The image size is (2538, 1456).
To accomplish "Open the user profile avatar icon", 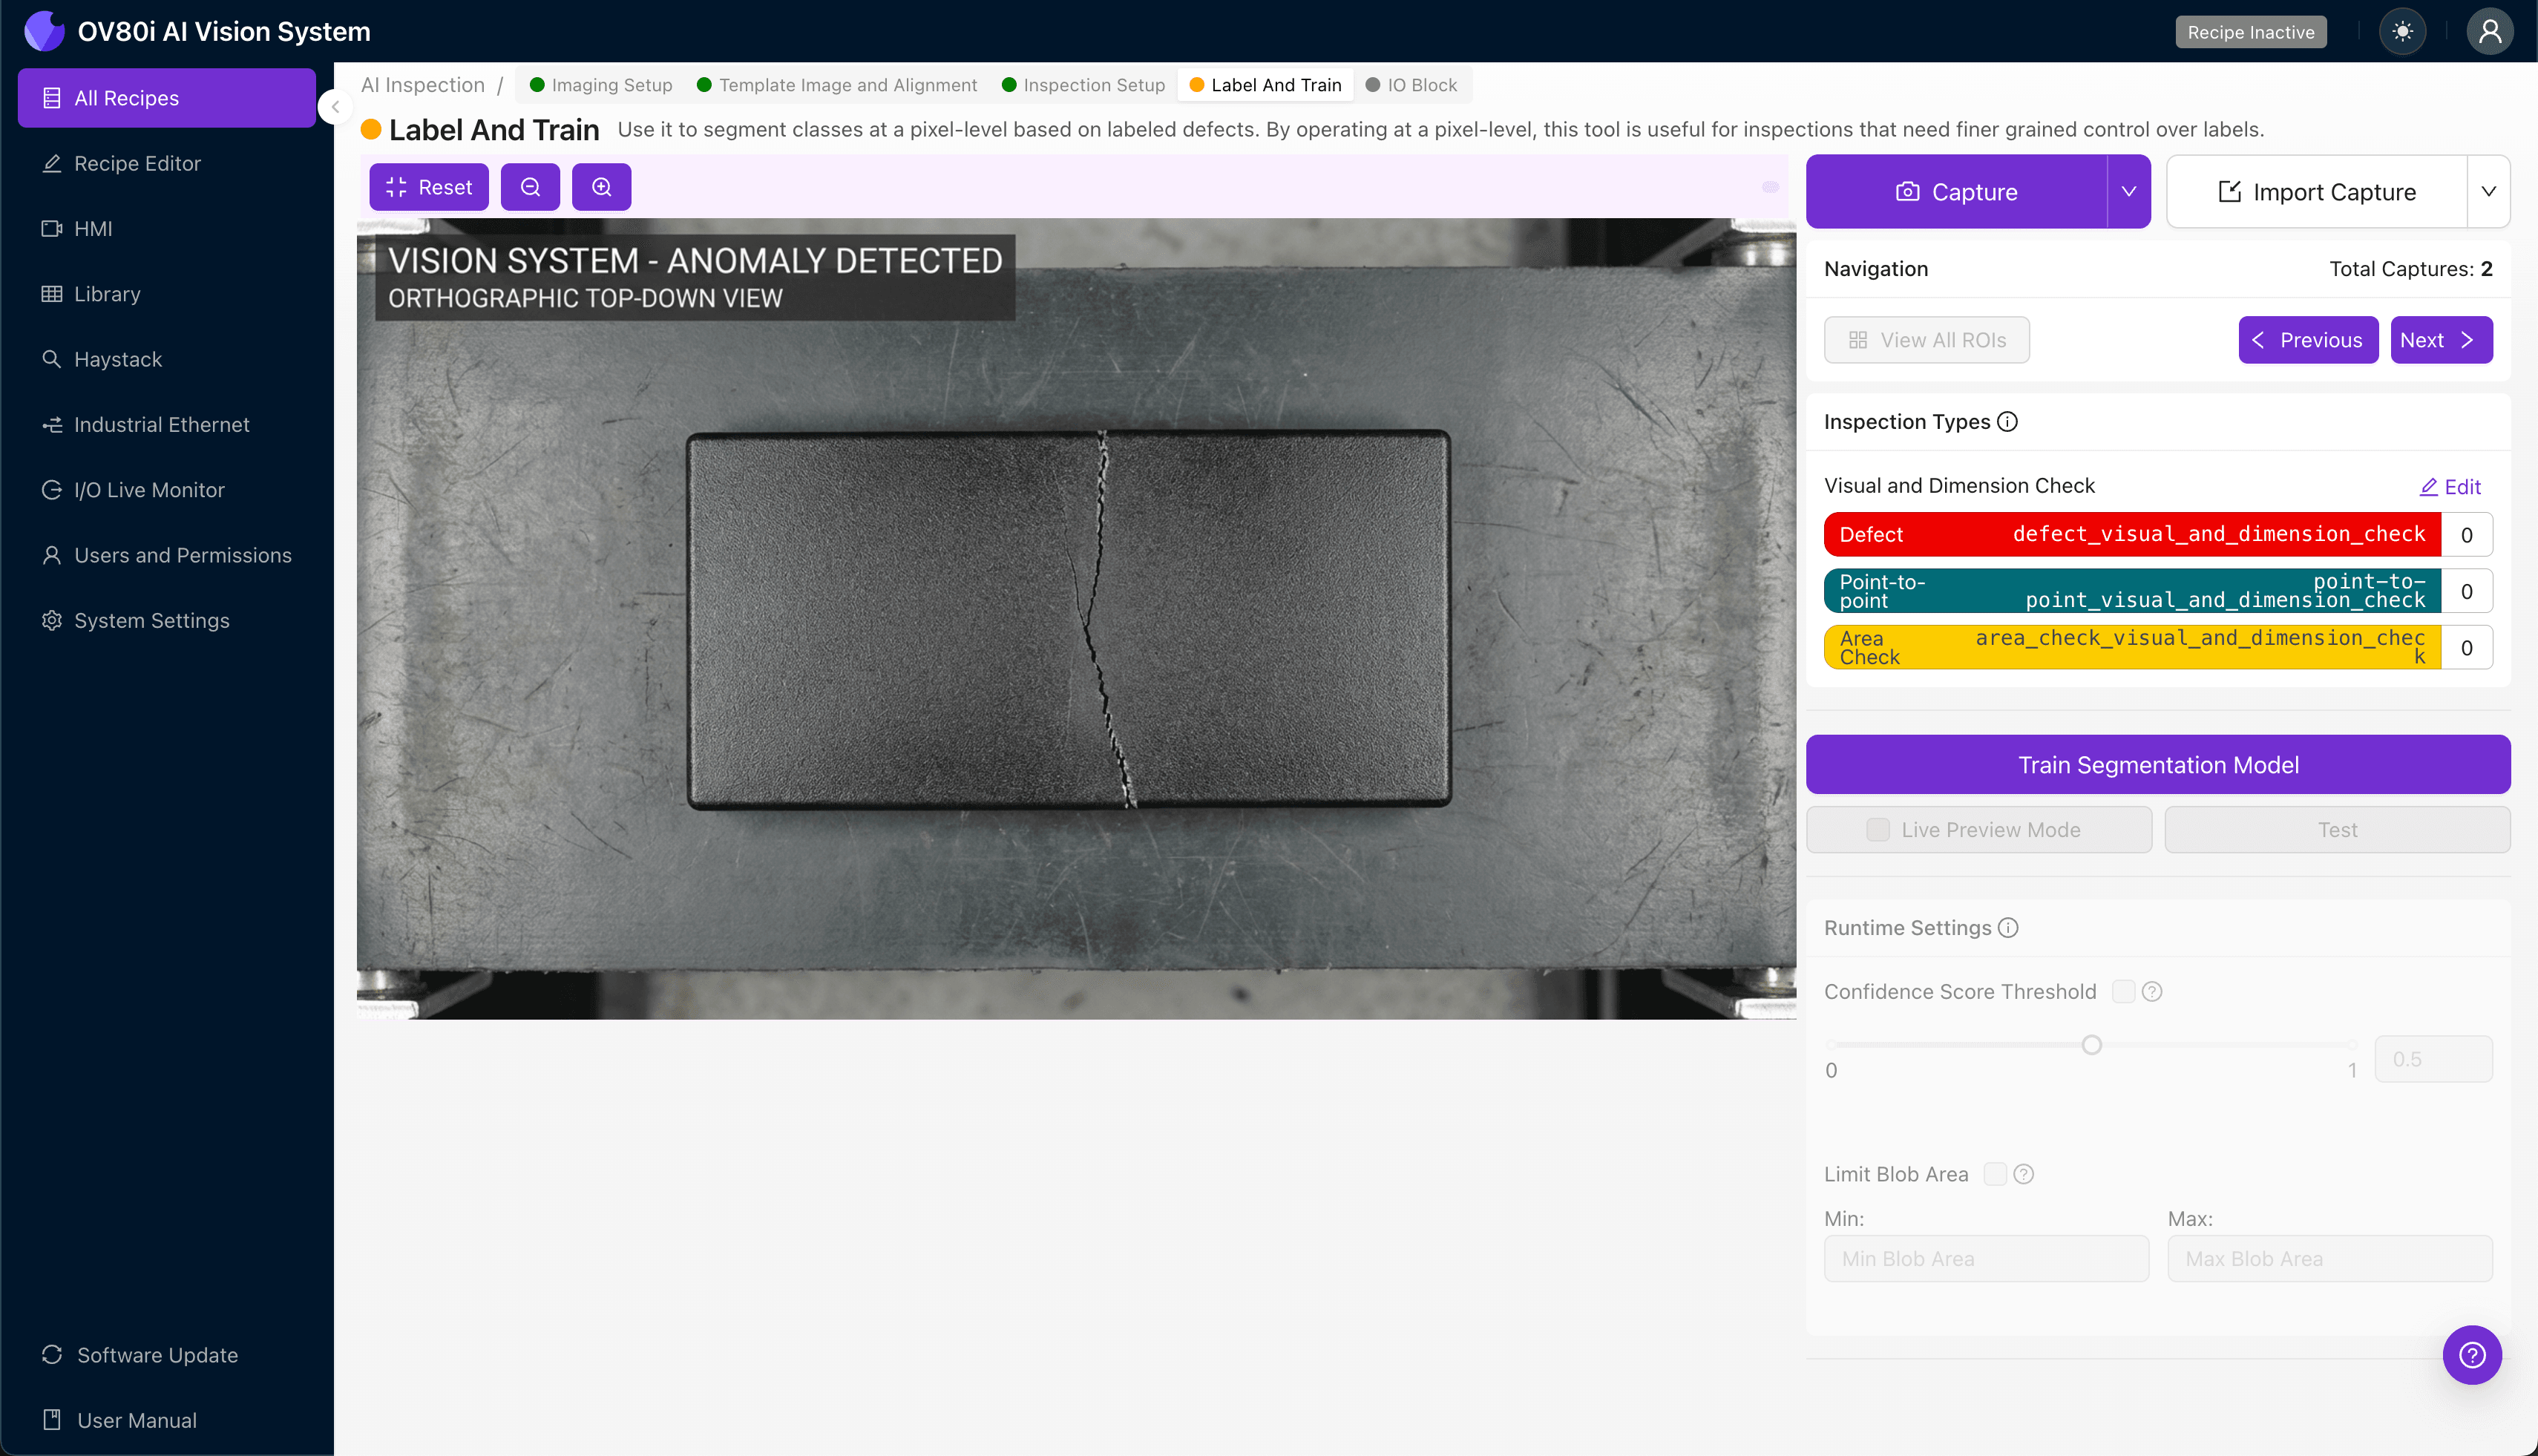I will (2489, 32).
